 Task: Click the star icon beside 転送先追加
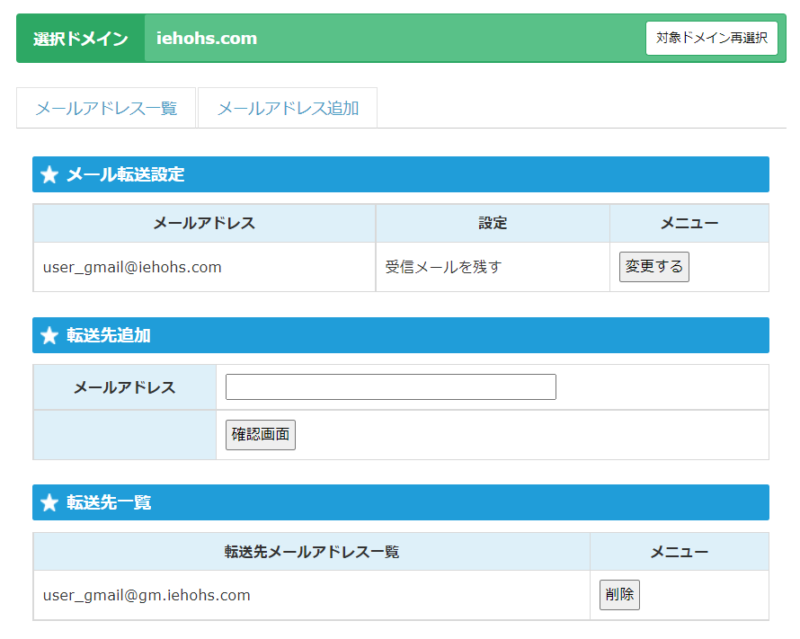tap(49, 335)
